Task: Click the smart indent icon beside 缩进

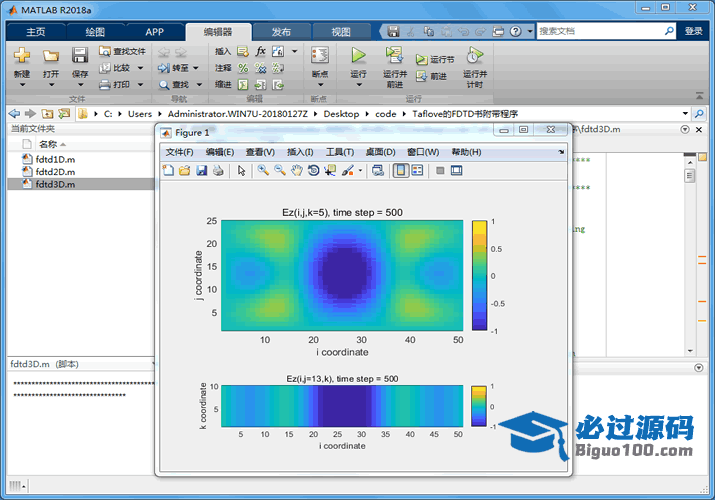Action: click(243, 84)
